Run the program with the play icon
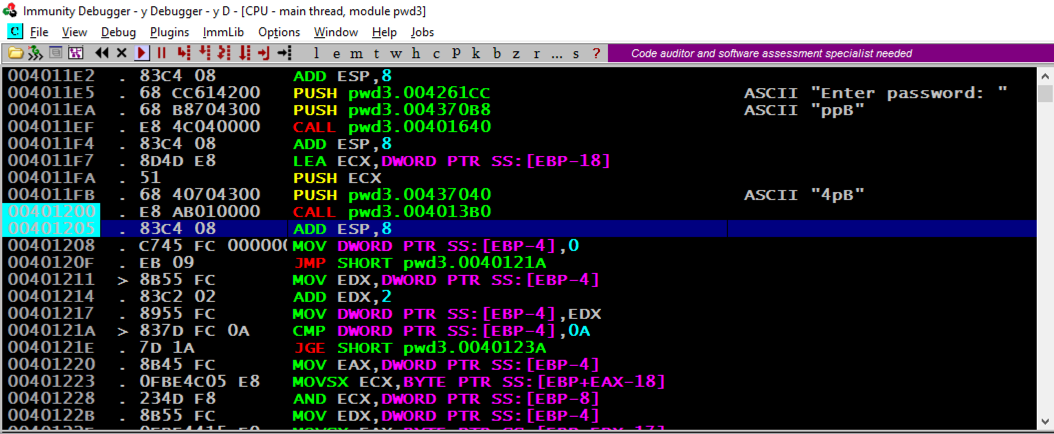This screenshot has width=1054, height=434. point(142,53)
